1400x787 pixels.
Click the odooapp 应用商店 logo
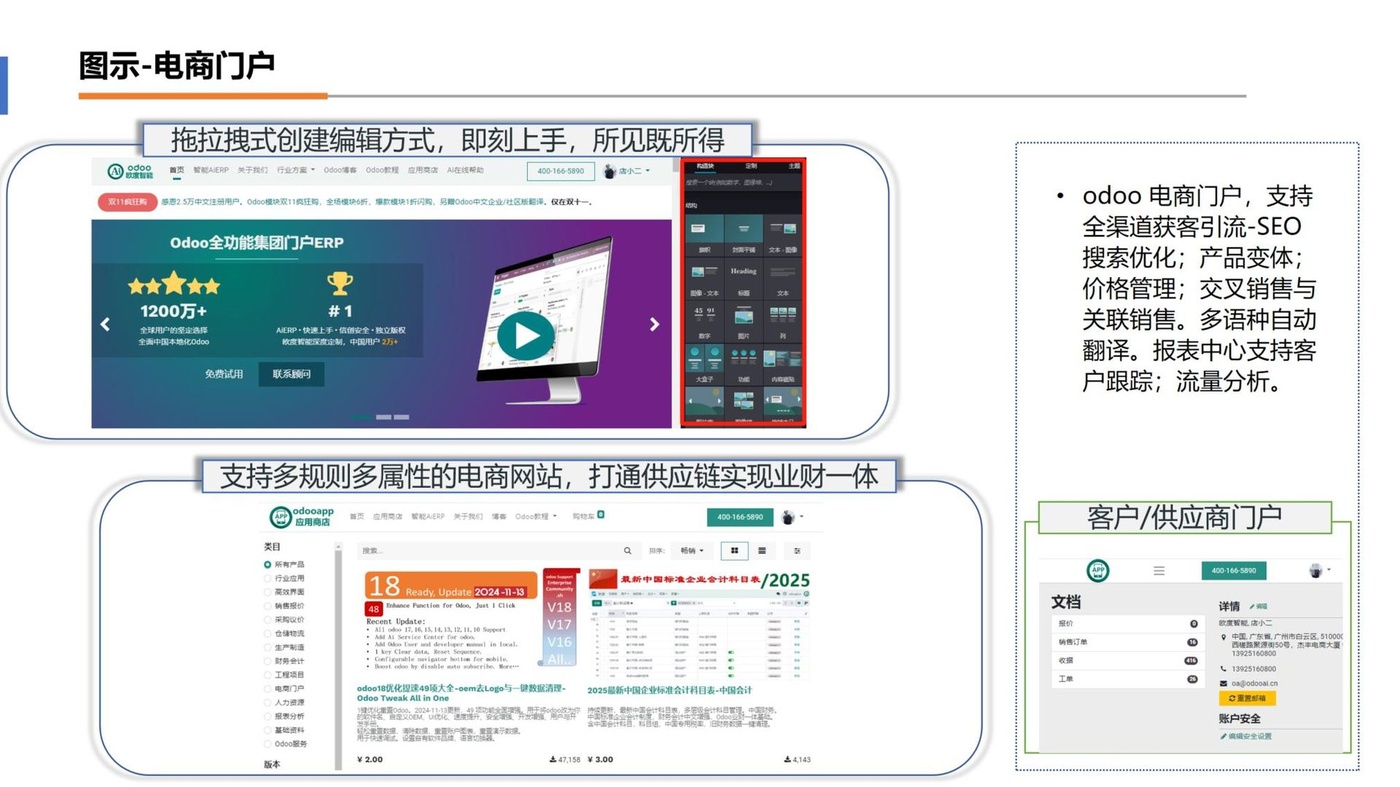pyautogui.click(x=301, y=517)
